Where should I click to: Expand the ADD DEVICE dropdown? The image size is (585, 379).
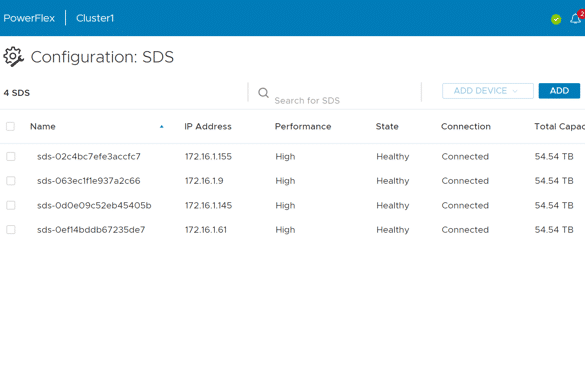(488, 91)
